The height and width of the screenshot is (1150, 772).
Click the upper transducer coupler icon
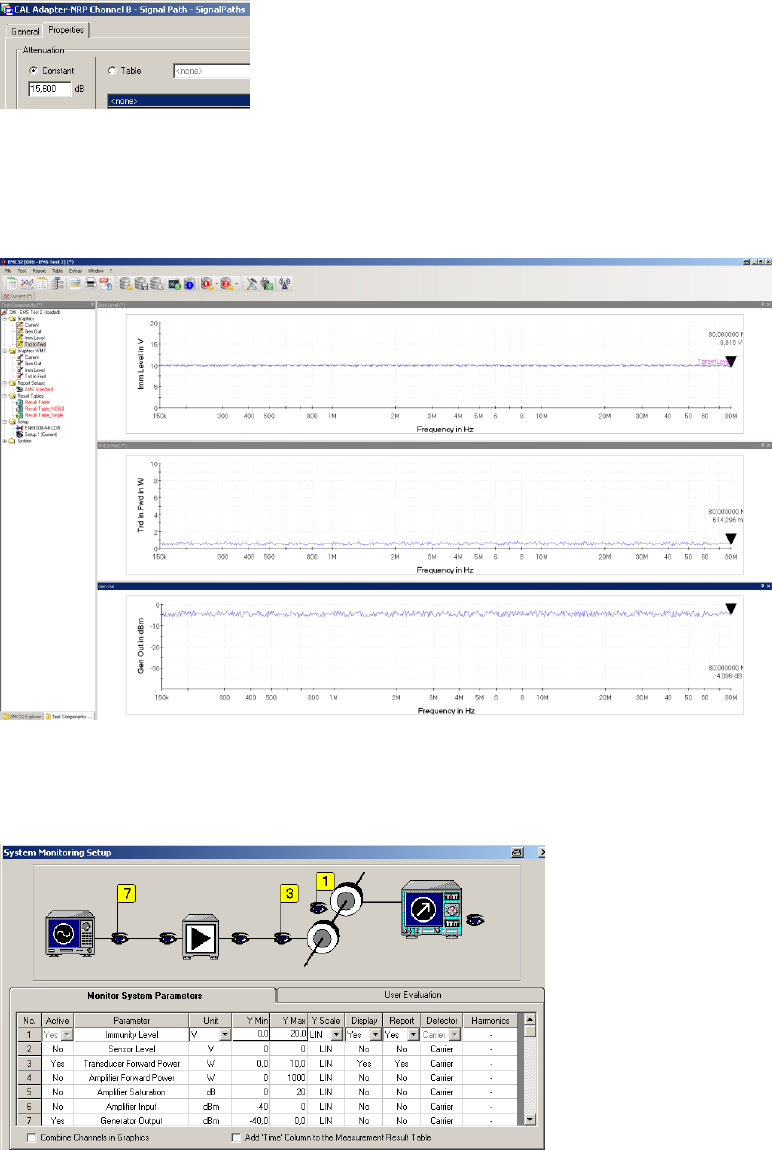[x=345, y=898]
